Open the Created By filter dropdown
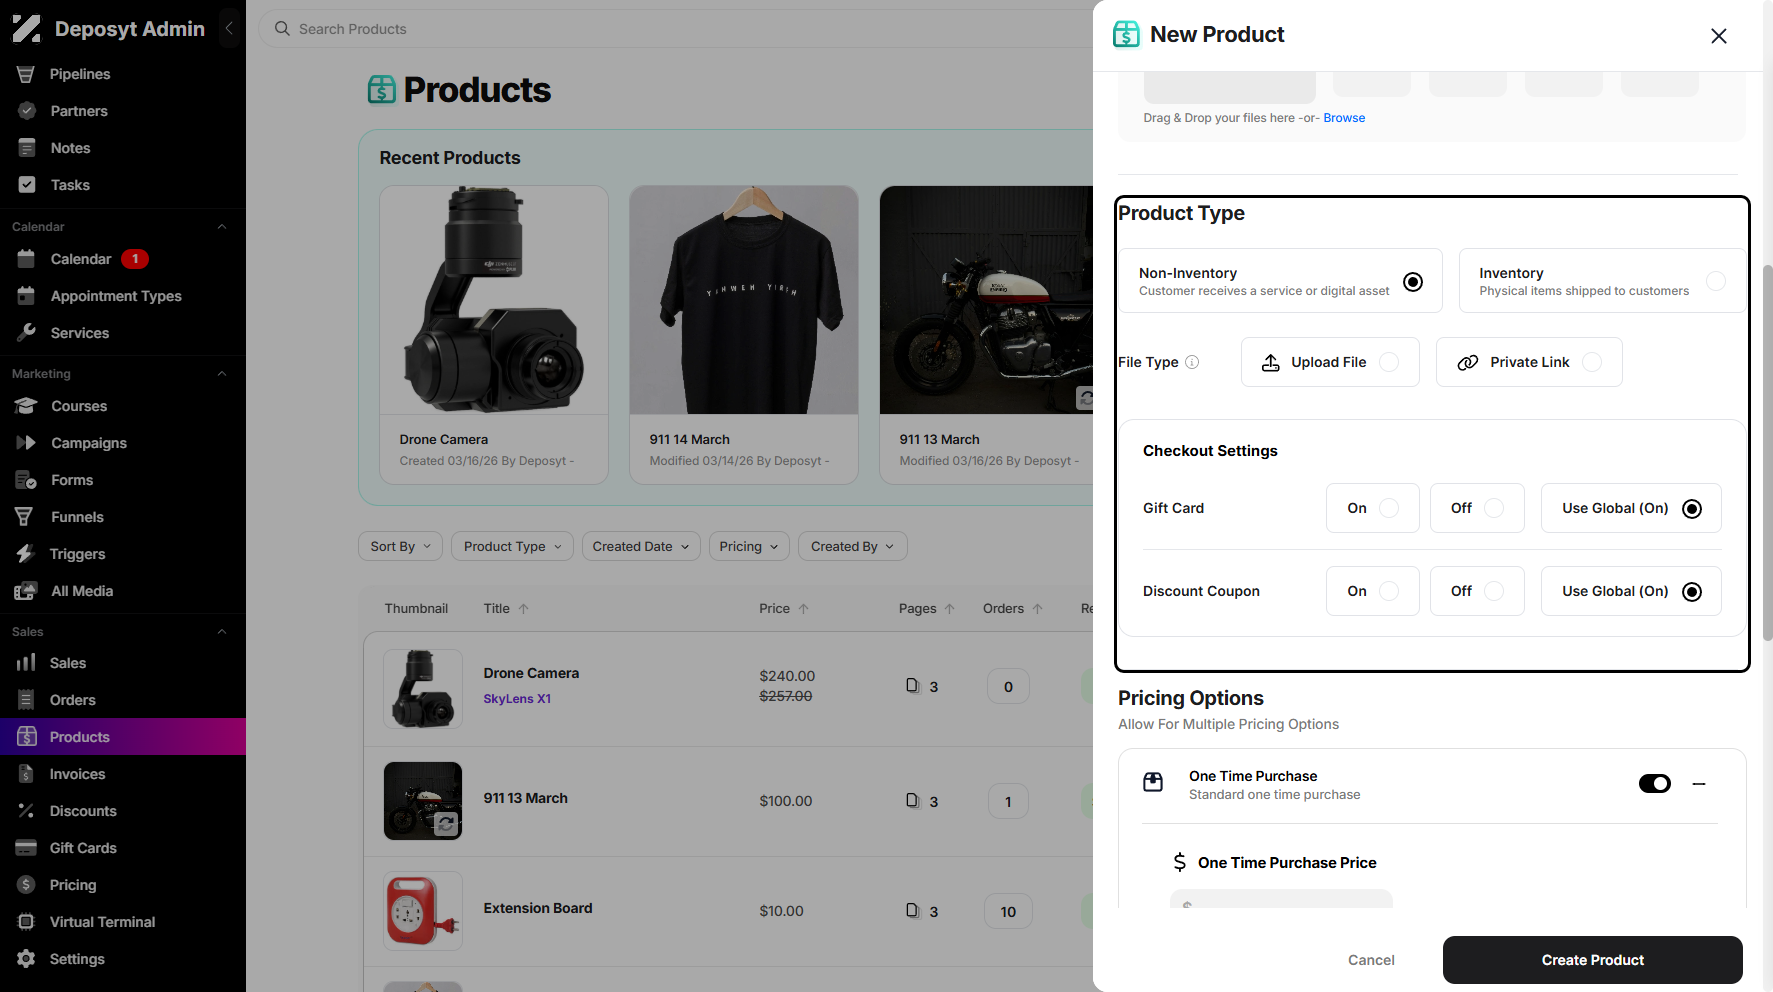1773x992 pixels. (852, 546)
